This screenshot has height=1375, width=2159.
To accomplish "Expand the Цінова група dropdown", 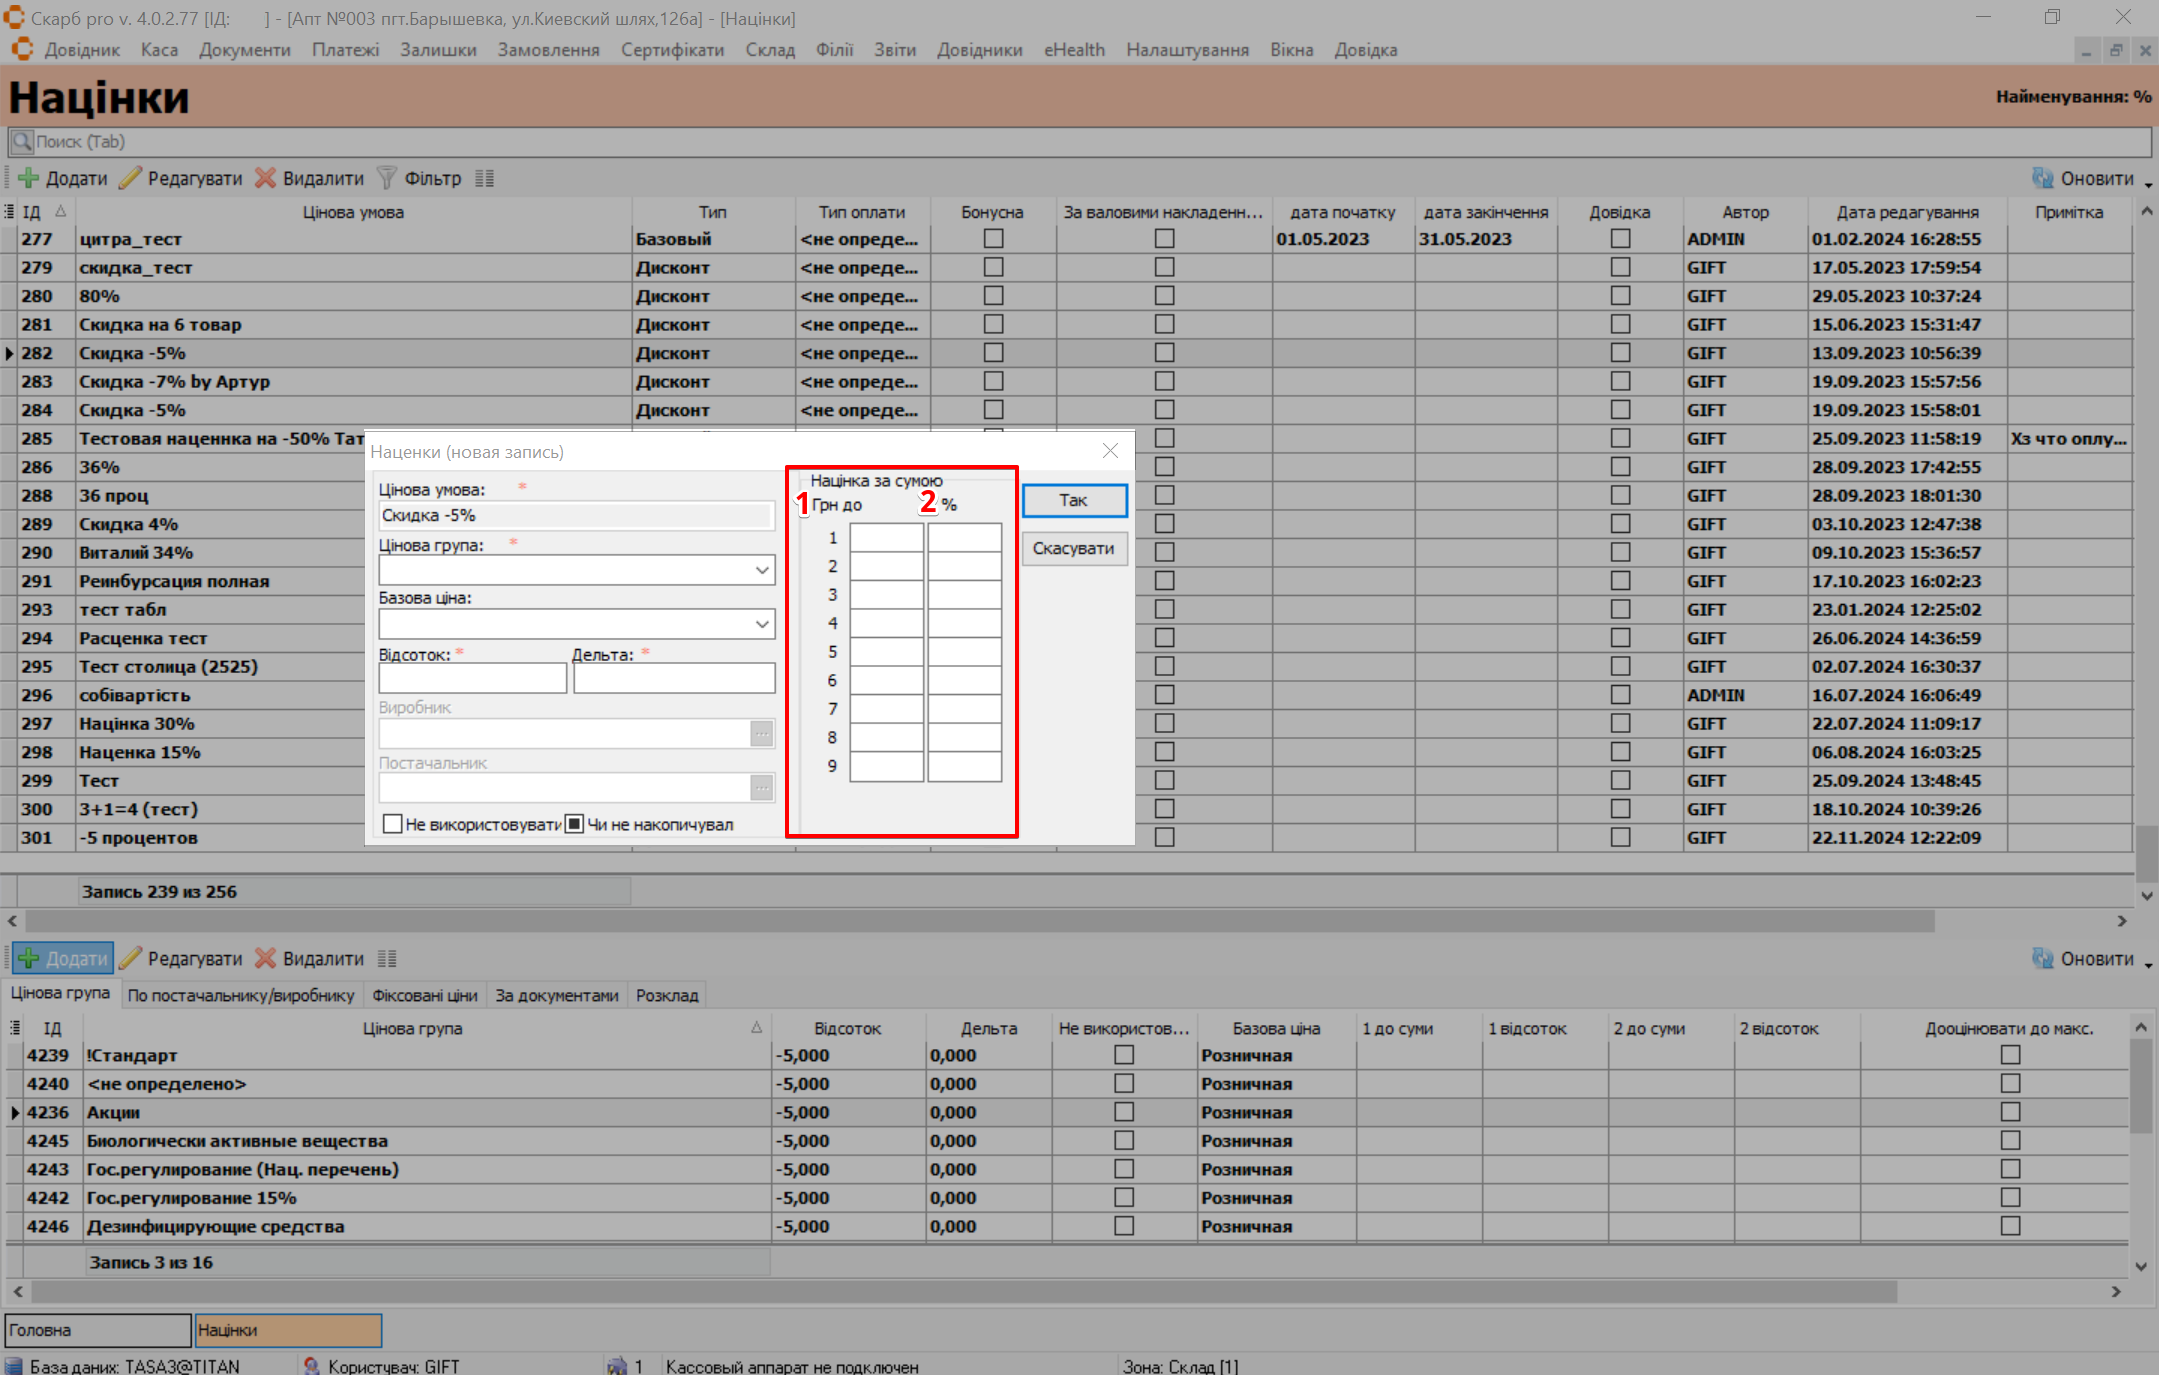I will 762,570.
